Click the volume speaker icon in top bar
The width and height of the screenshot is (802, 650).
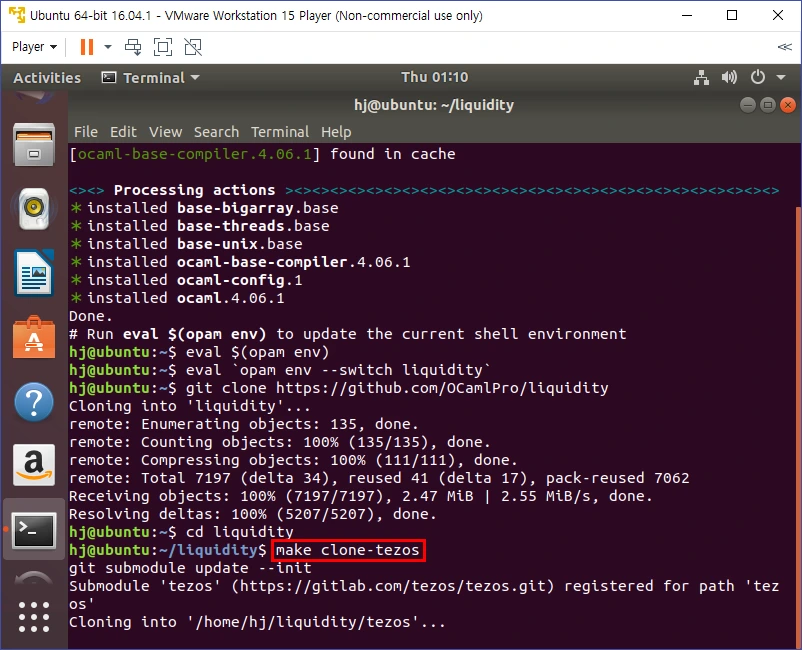coord(729,78)
